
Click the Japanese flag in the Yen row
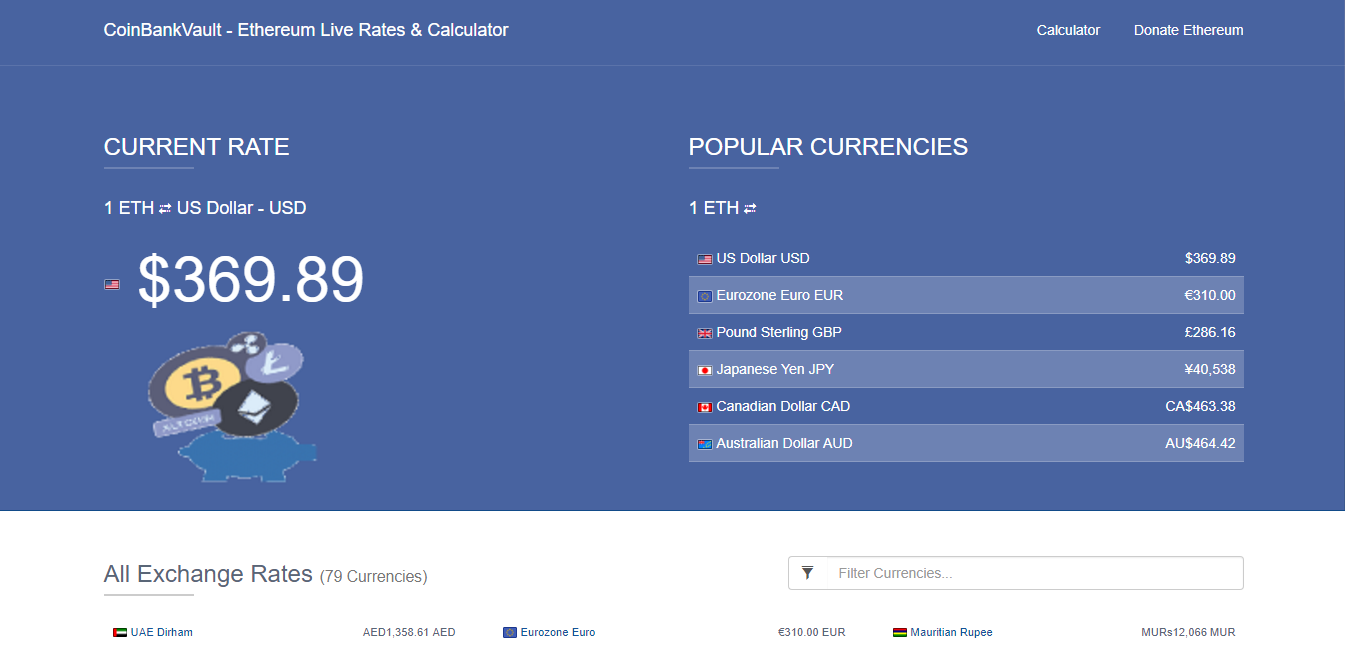(705, 369)
